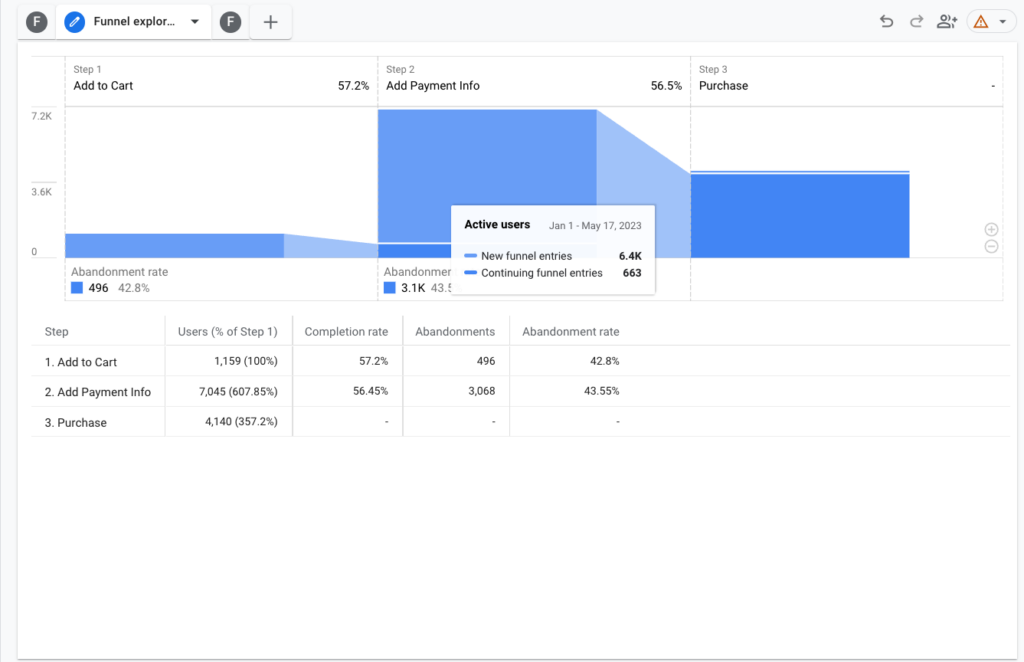
Task: Open the dropdown arrow beside the warning icon
Action: coord(1003,22)
